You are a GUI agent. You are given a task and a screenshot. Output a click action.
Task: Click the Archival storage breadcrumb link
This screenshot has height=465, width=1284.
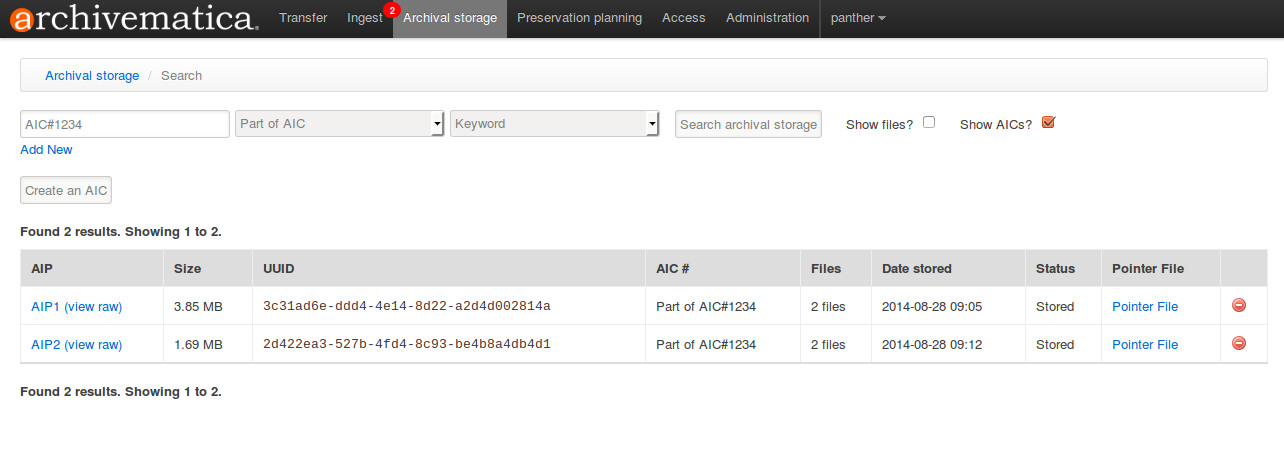(92, 76)
